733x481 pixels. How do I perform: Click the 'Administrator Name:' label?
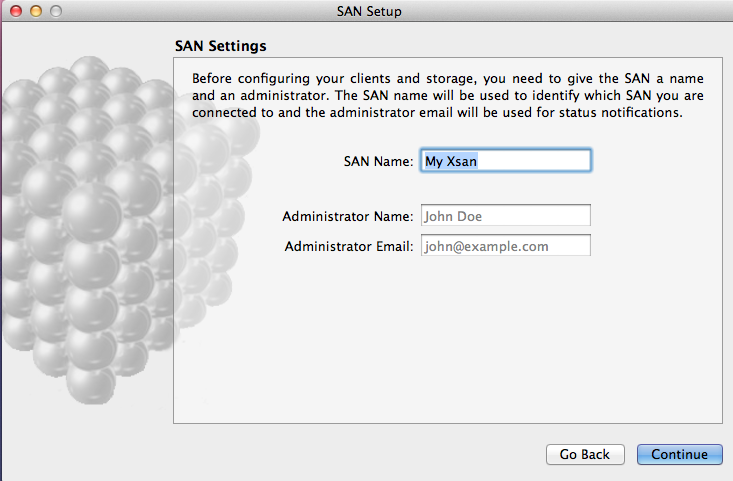[x=348, y=216]
